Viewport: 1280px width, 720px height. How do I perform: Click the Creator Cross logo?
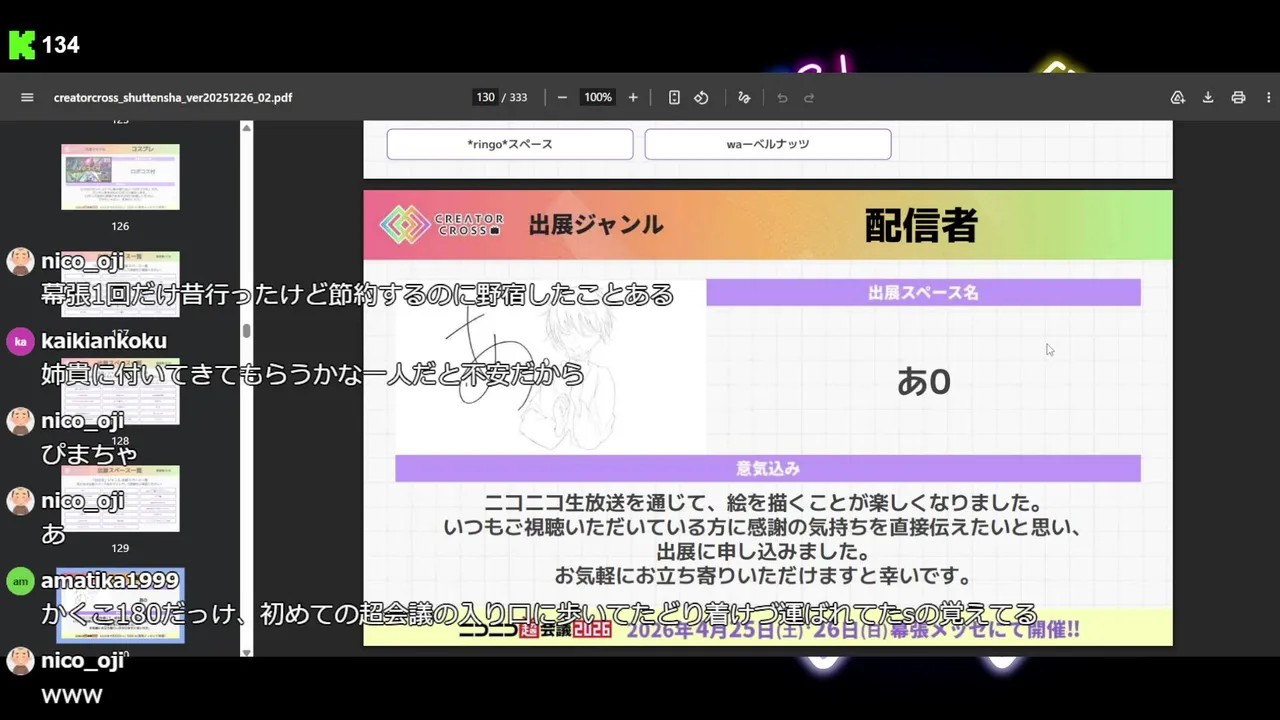tap(442, 225)
